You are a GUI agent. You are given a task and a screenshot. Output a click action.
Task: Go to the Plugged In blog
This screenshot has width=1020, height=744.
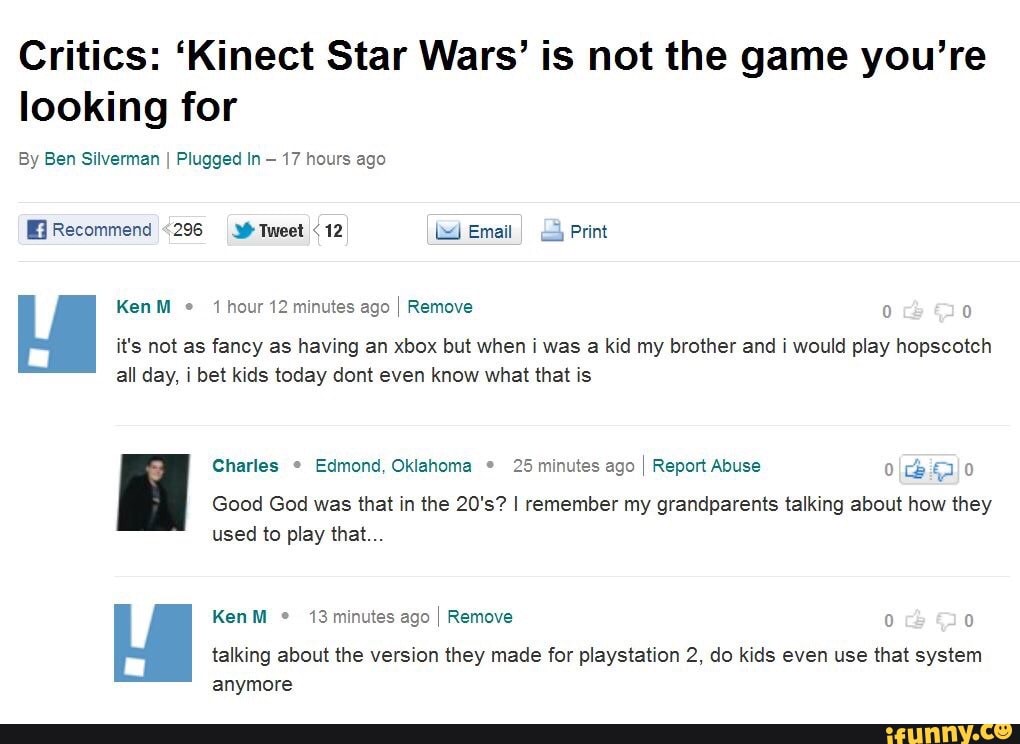pos(218,159)
